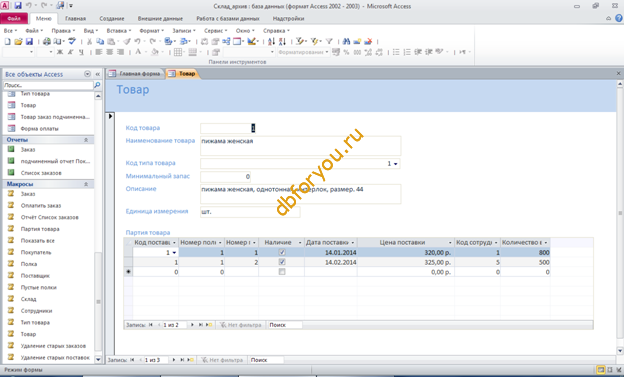
Task: Click the search magnifier in navigation pane
Action: [97, 85]
